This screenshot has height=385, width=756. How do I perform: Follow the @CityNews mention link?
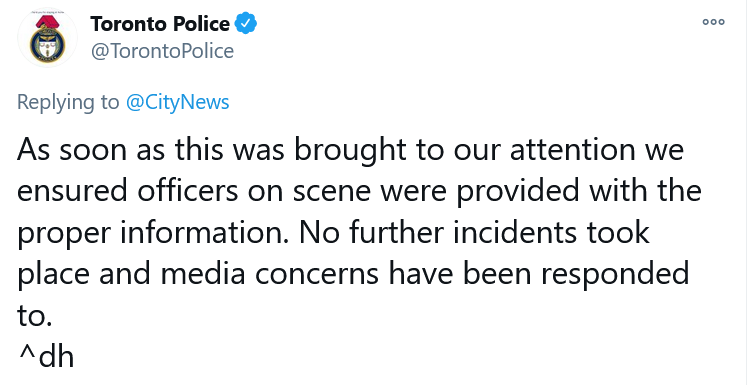(177, 102)
